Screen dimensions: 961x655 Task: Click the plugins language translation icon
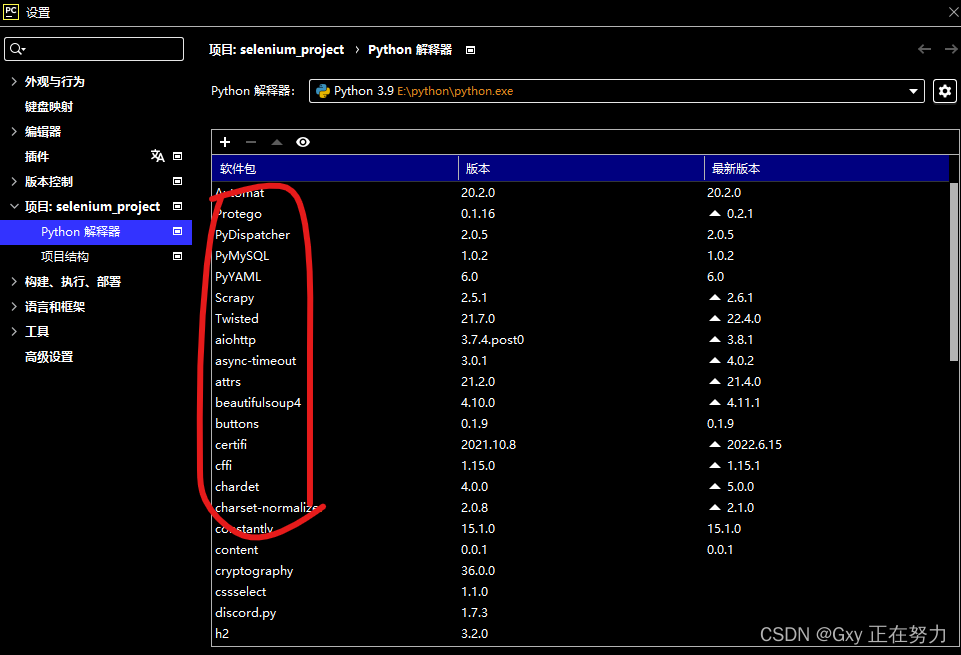[x=158, y=156]
